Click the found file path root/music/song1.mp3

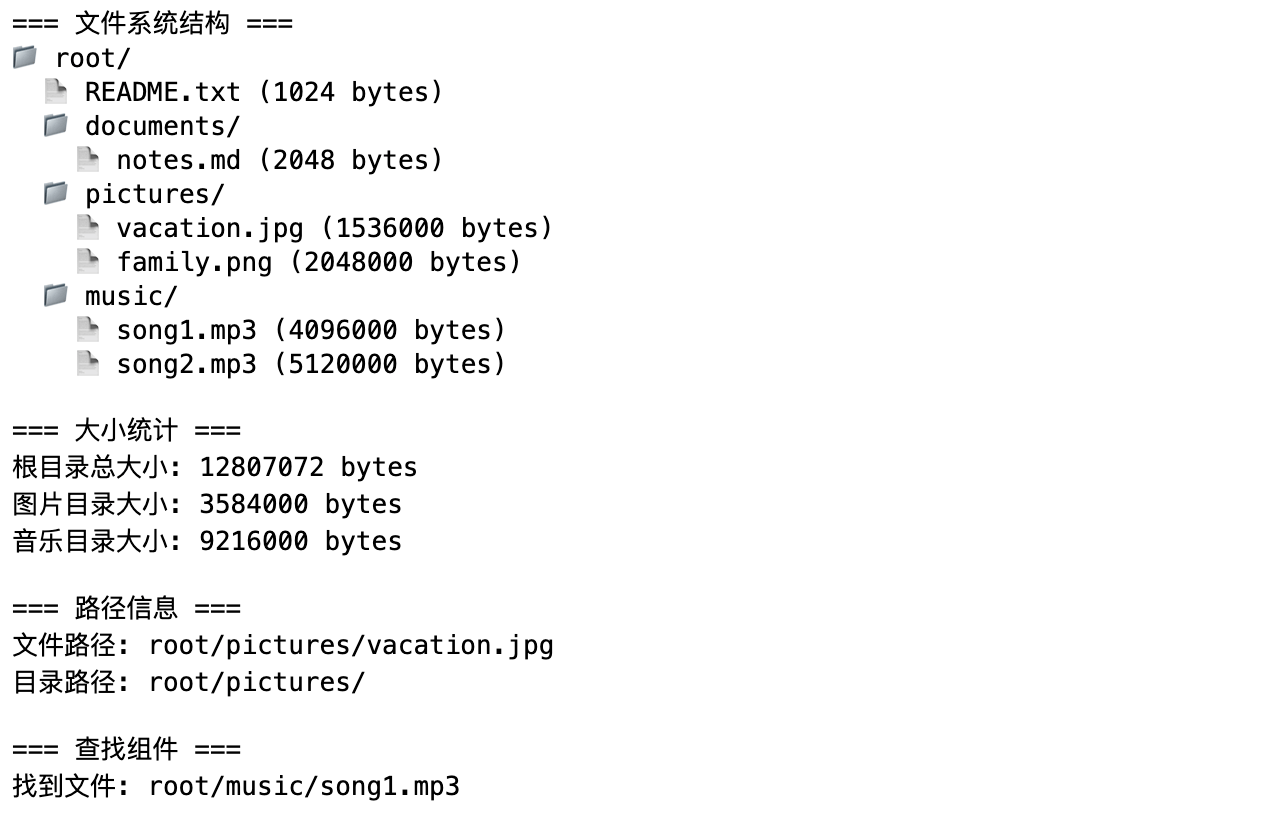coord(304,787)
